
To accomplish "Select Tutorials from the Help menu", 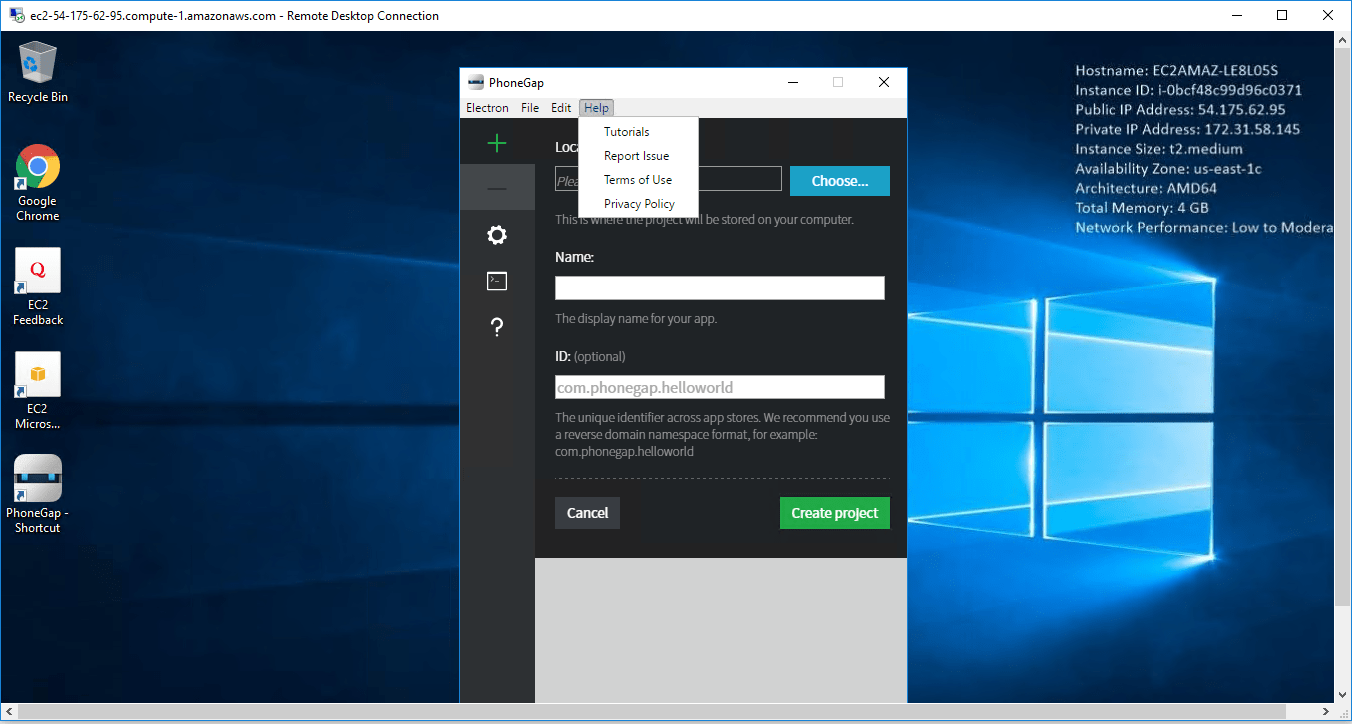I will [627, 132].
